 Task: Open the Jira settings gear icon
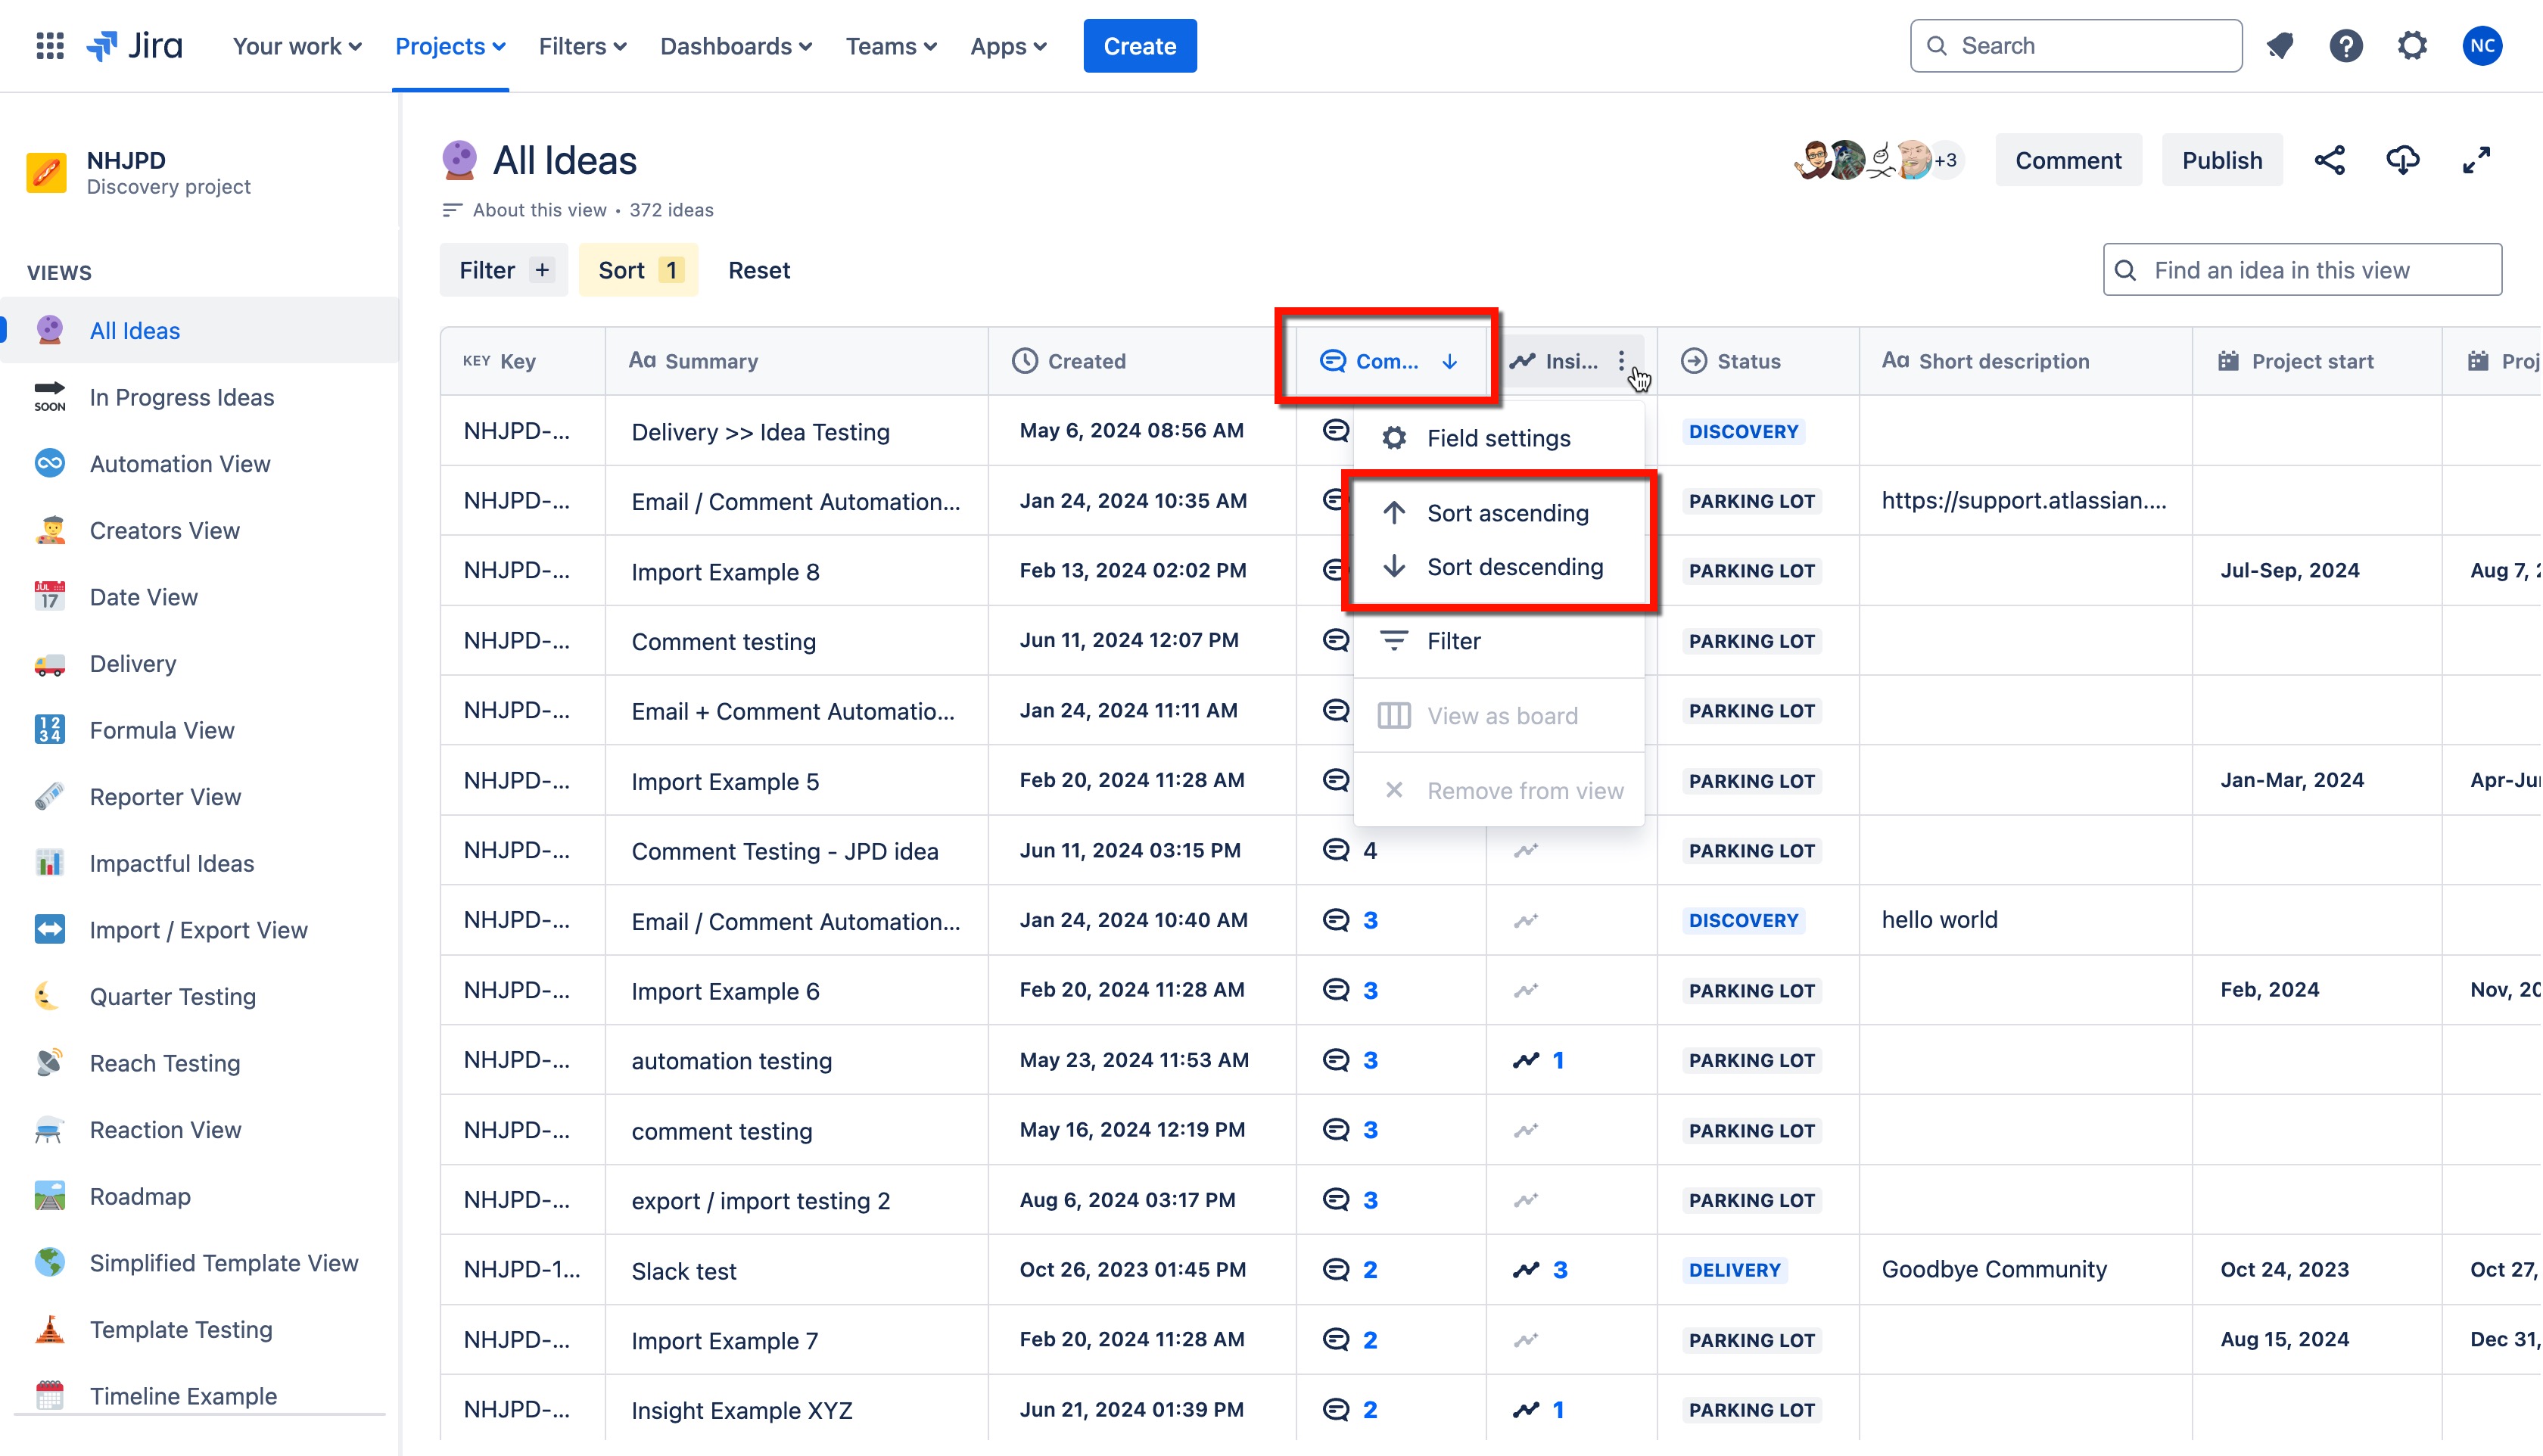[x=2411, y=45]
